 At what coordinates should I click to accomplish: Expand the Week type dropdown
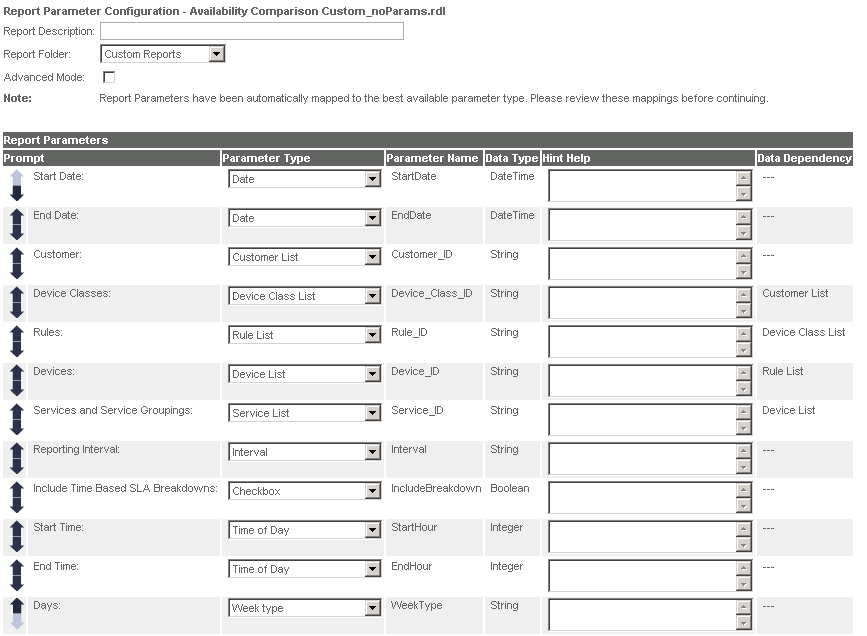[305, 608]
